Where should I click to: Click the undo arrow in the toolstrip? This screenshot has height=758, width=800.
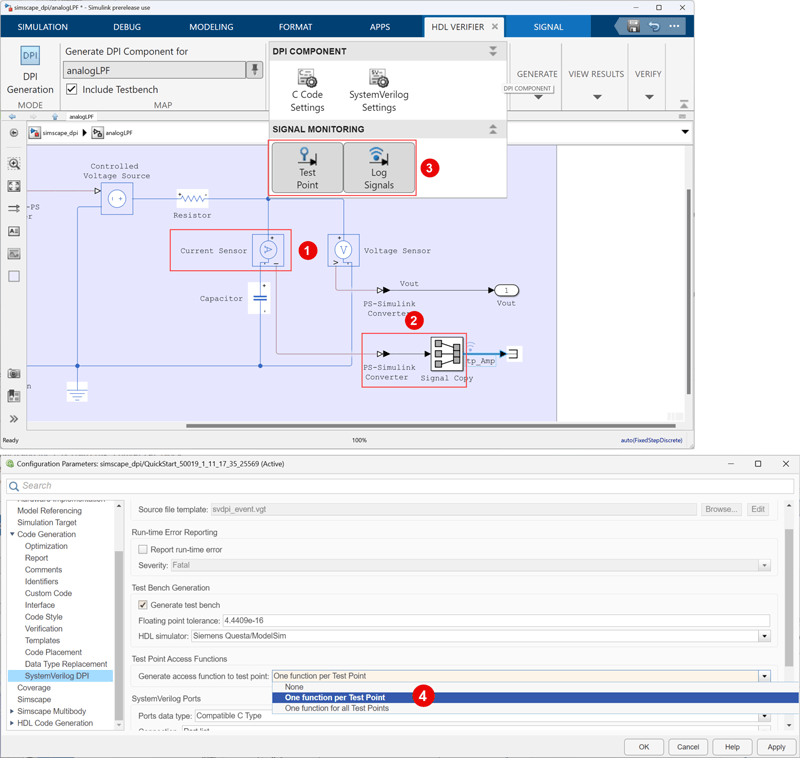point(654,27)
